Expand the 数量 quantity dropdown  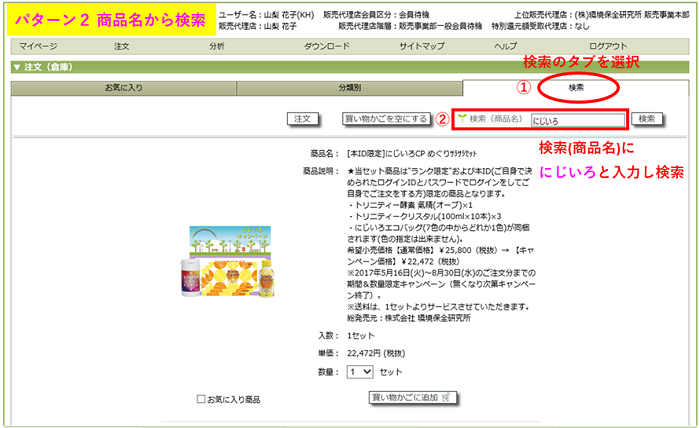tap(359, 371)
